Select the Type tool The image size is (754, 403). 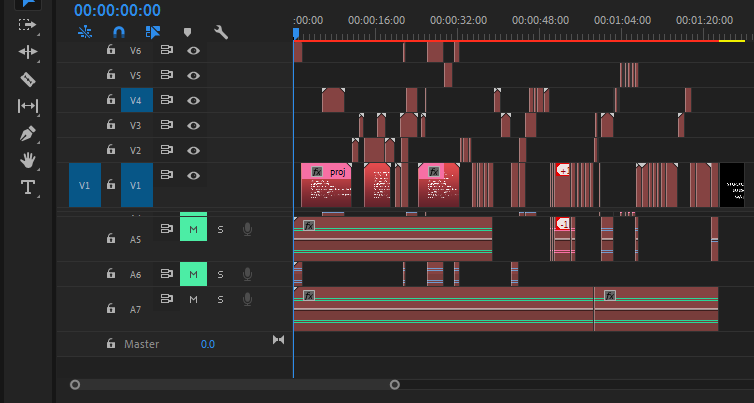click(x=27, y=187)
